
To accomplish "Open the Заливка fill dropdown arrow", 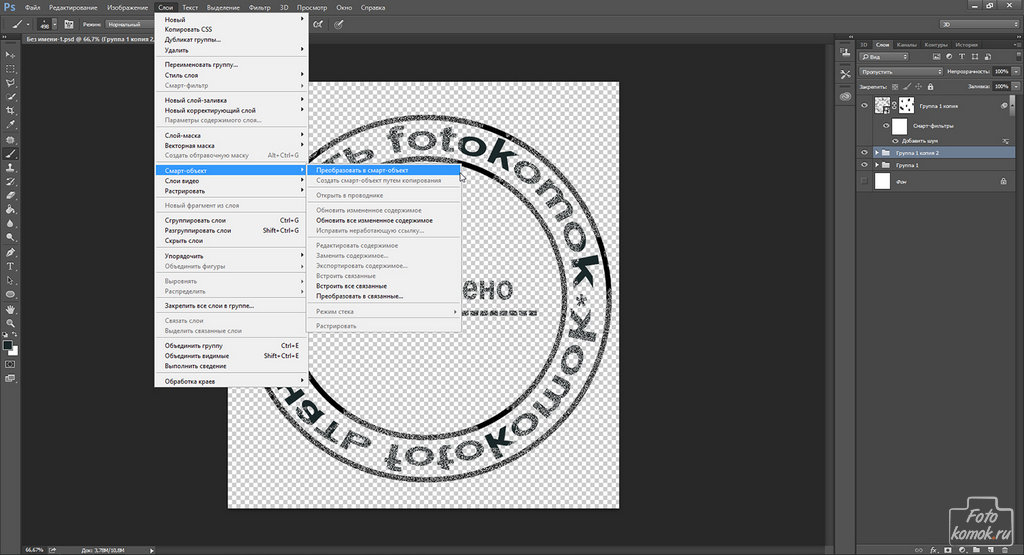I will (x=1016, y=86).
